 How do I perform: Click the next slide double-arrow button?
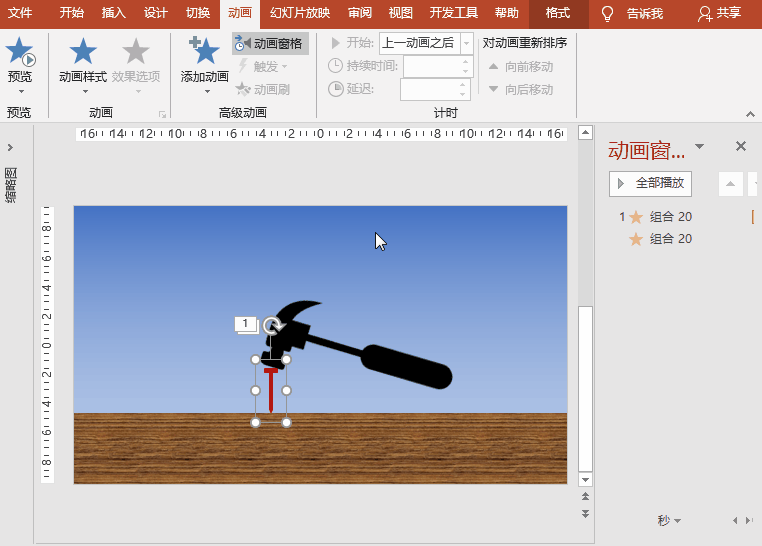[x=586, y=513]
